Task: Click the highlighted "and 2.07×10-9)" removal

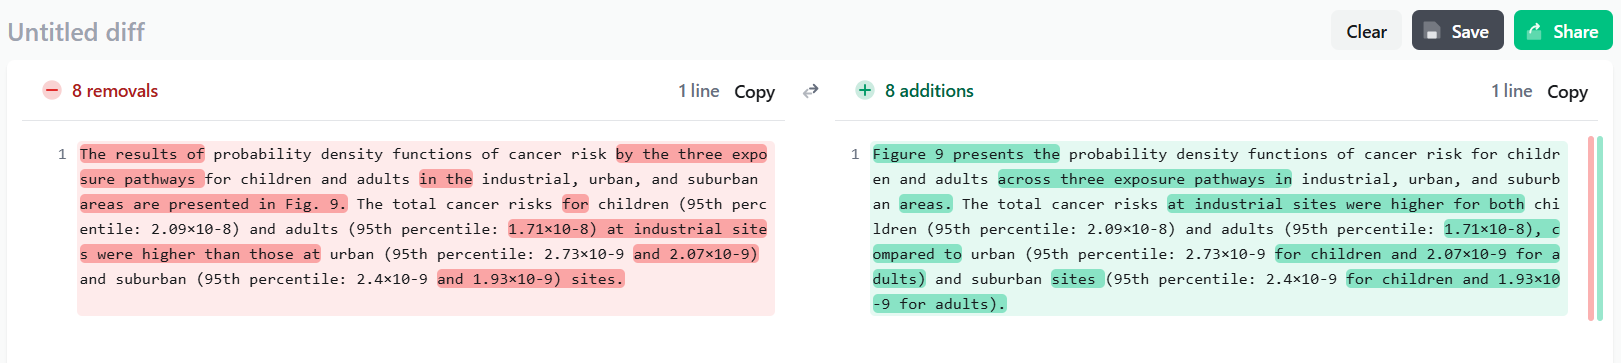Action: click(696, 254)
